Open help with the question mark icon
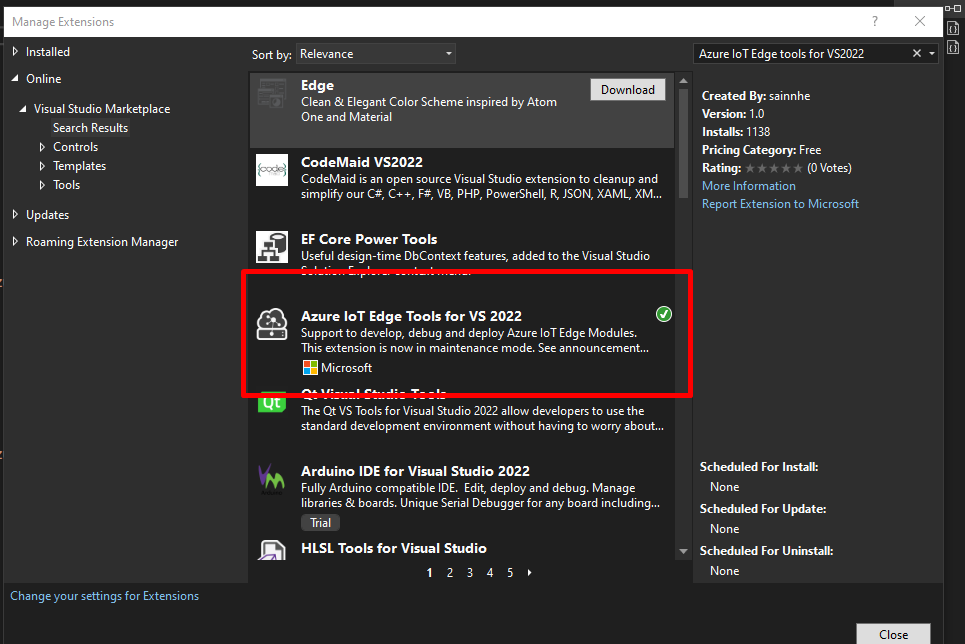Image resolution: width=965 pixels, height=644 pixels. [875, 22]
